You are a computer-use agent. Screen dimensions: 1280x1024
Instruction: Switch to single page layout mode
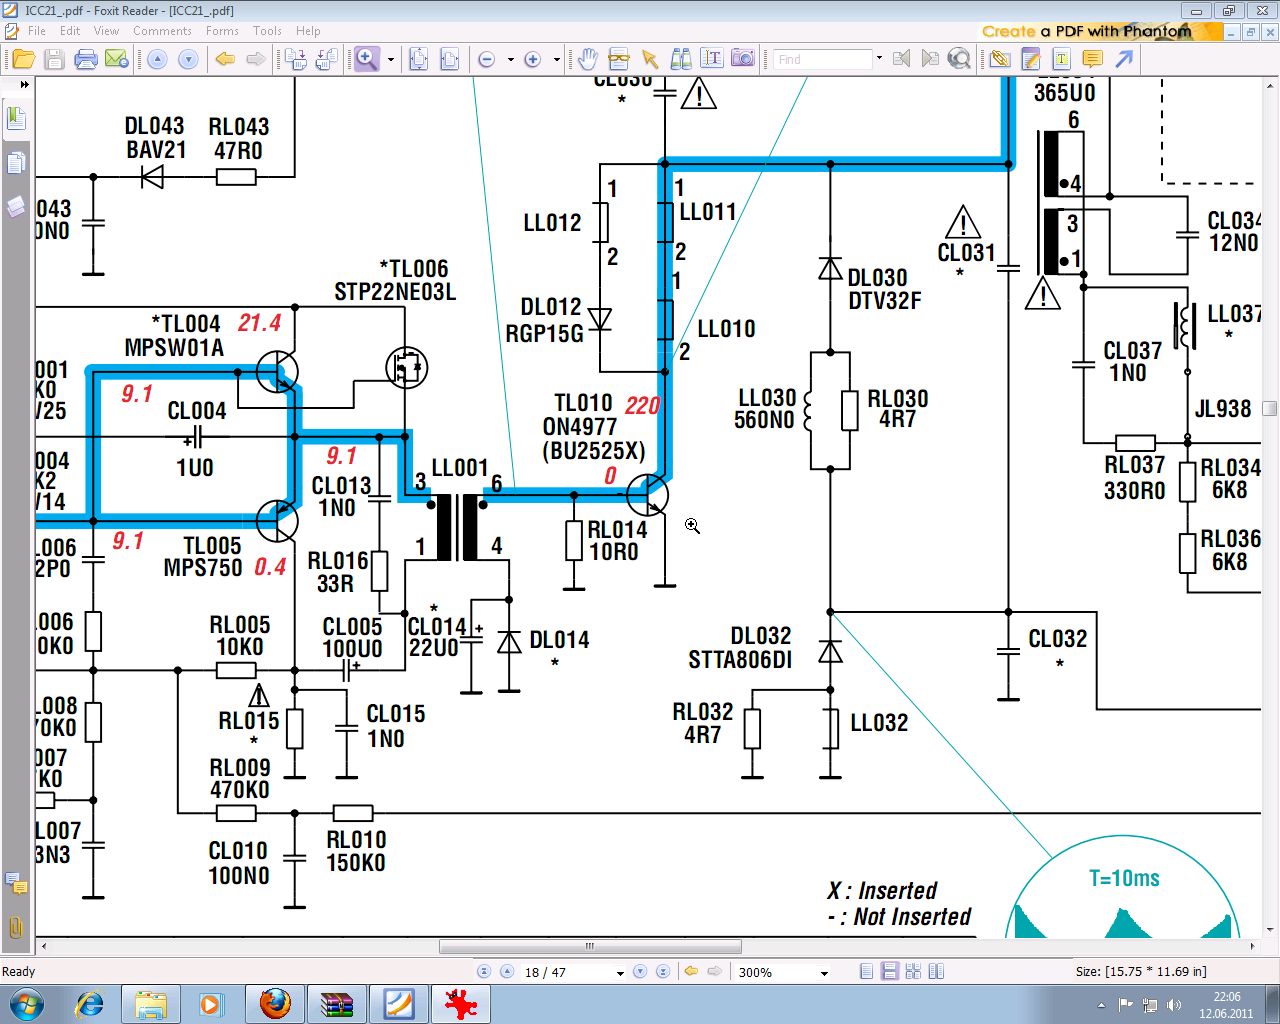866,971
